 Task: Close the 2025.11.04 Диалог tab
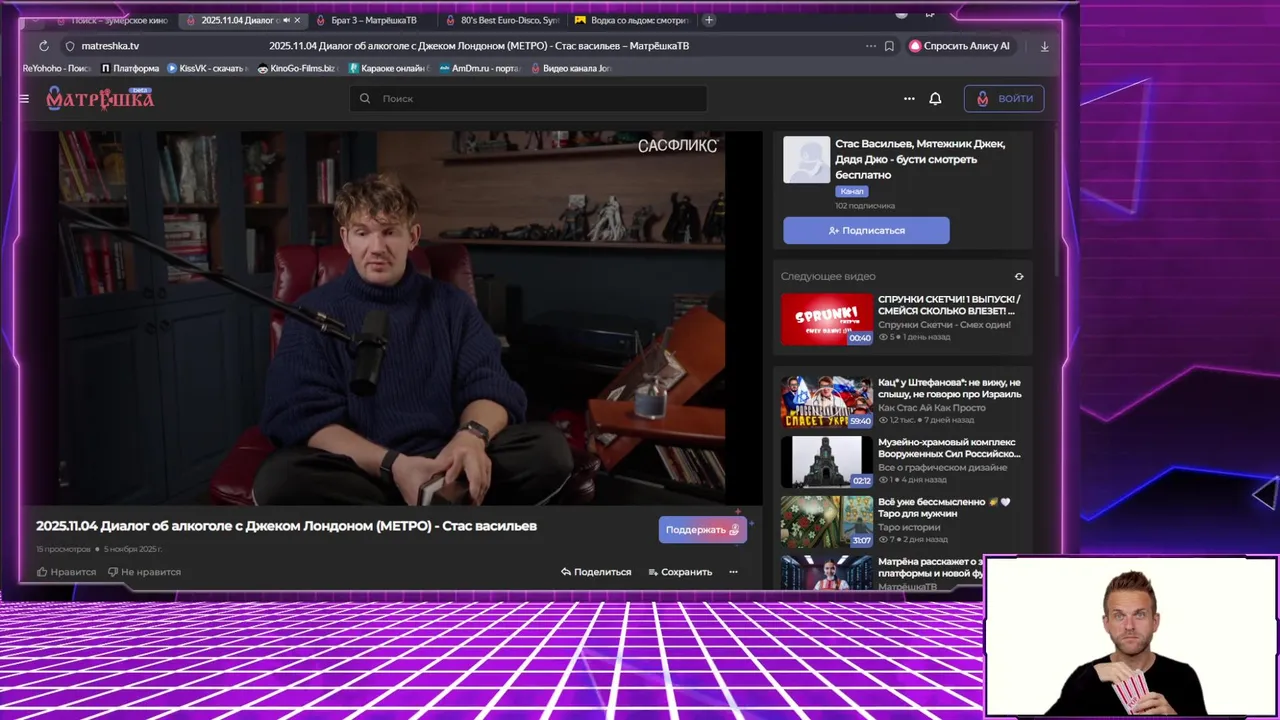click(297, 20)
